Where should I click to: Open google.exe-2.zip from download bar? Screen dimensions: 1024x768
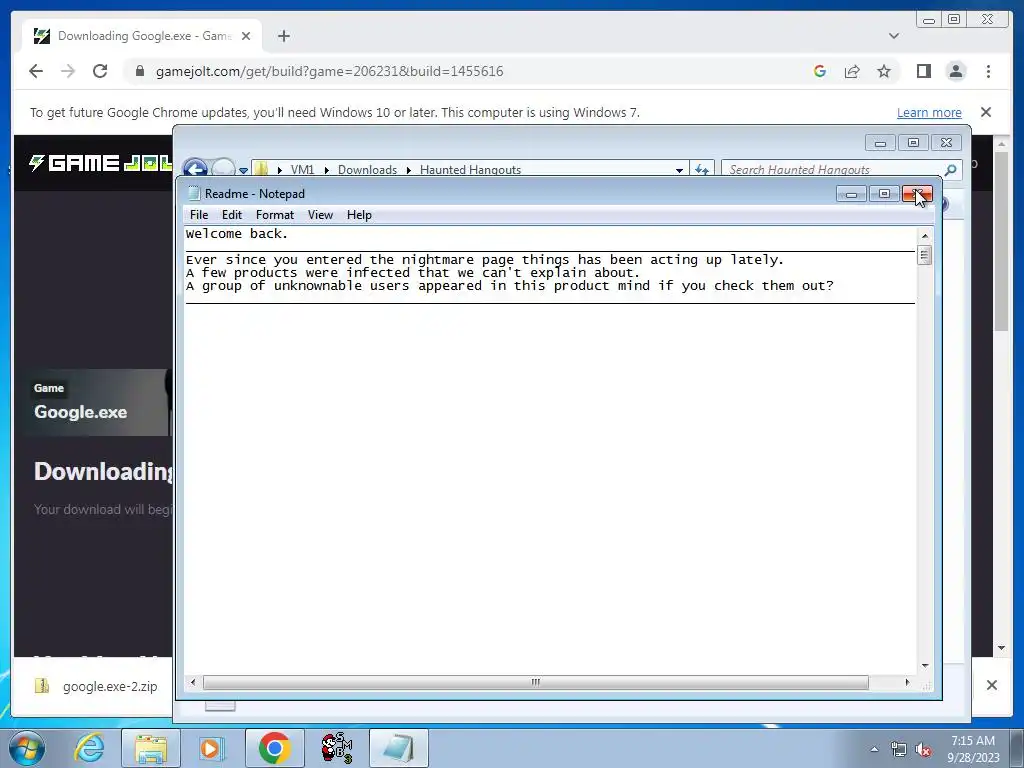coord(98,686)
